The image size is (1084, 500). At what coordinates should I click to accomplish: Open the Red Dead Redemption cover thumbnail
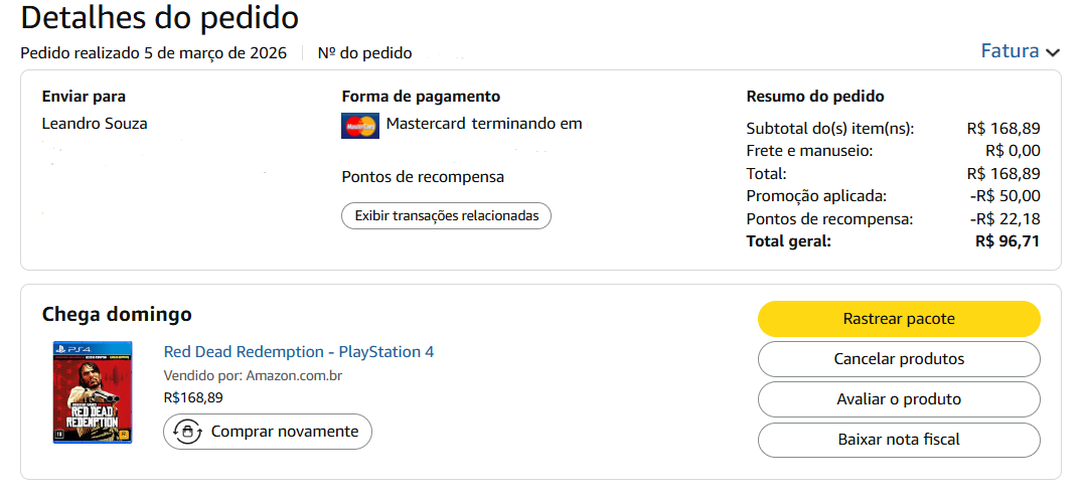pyautogui.click(x=93, y=392)
